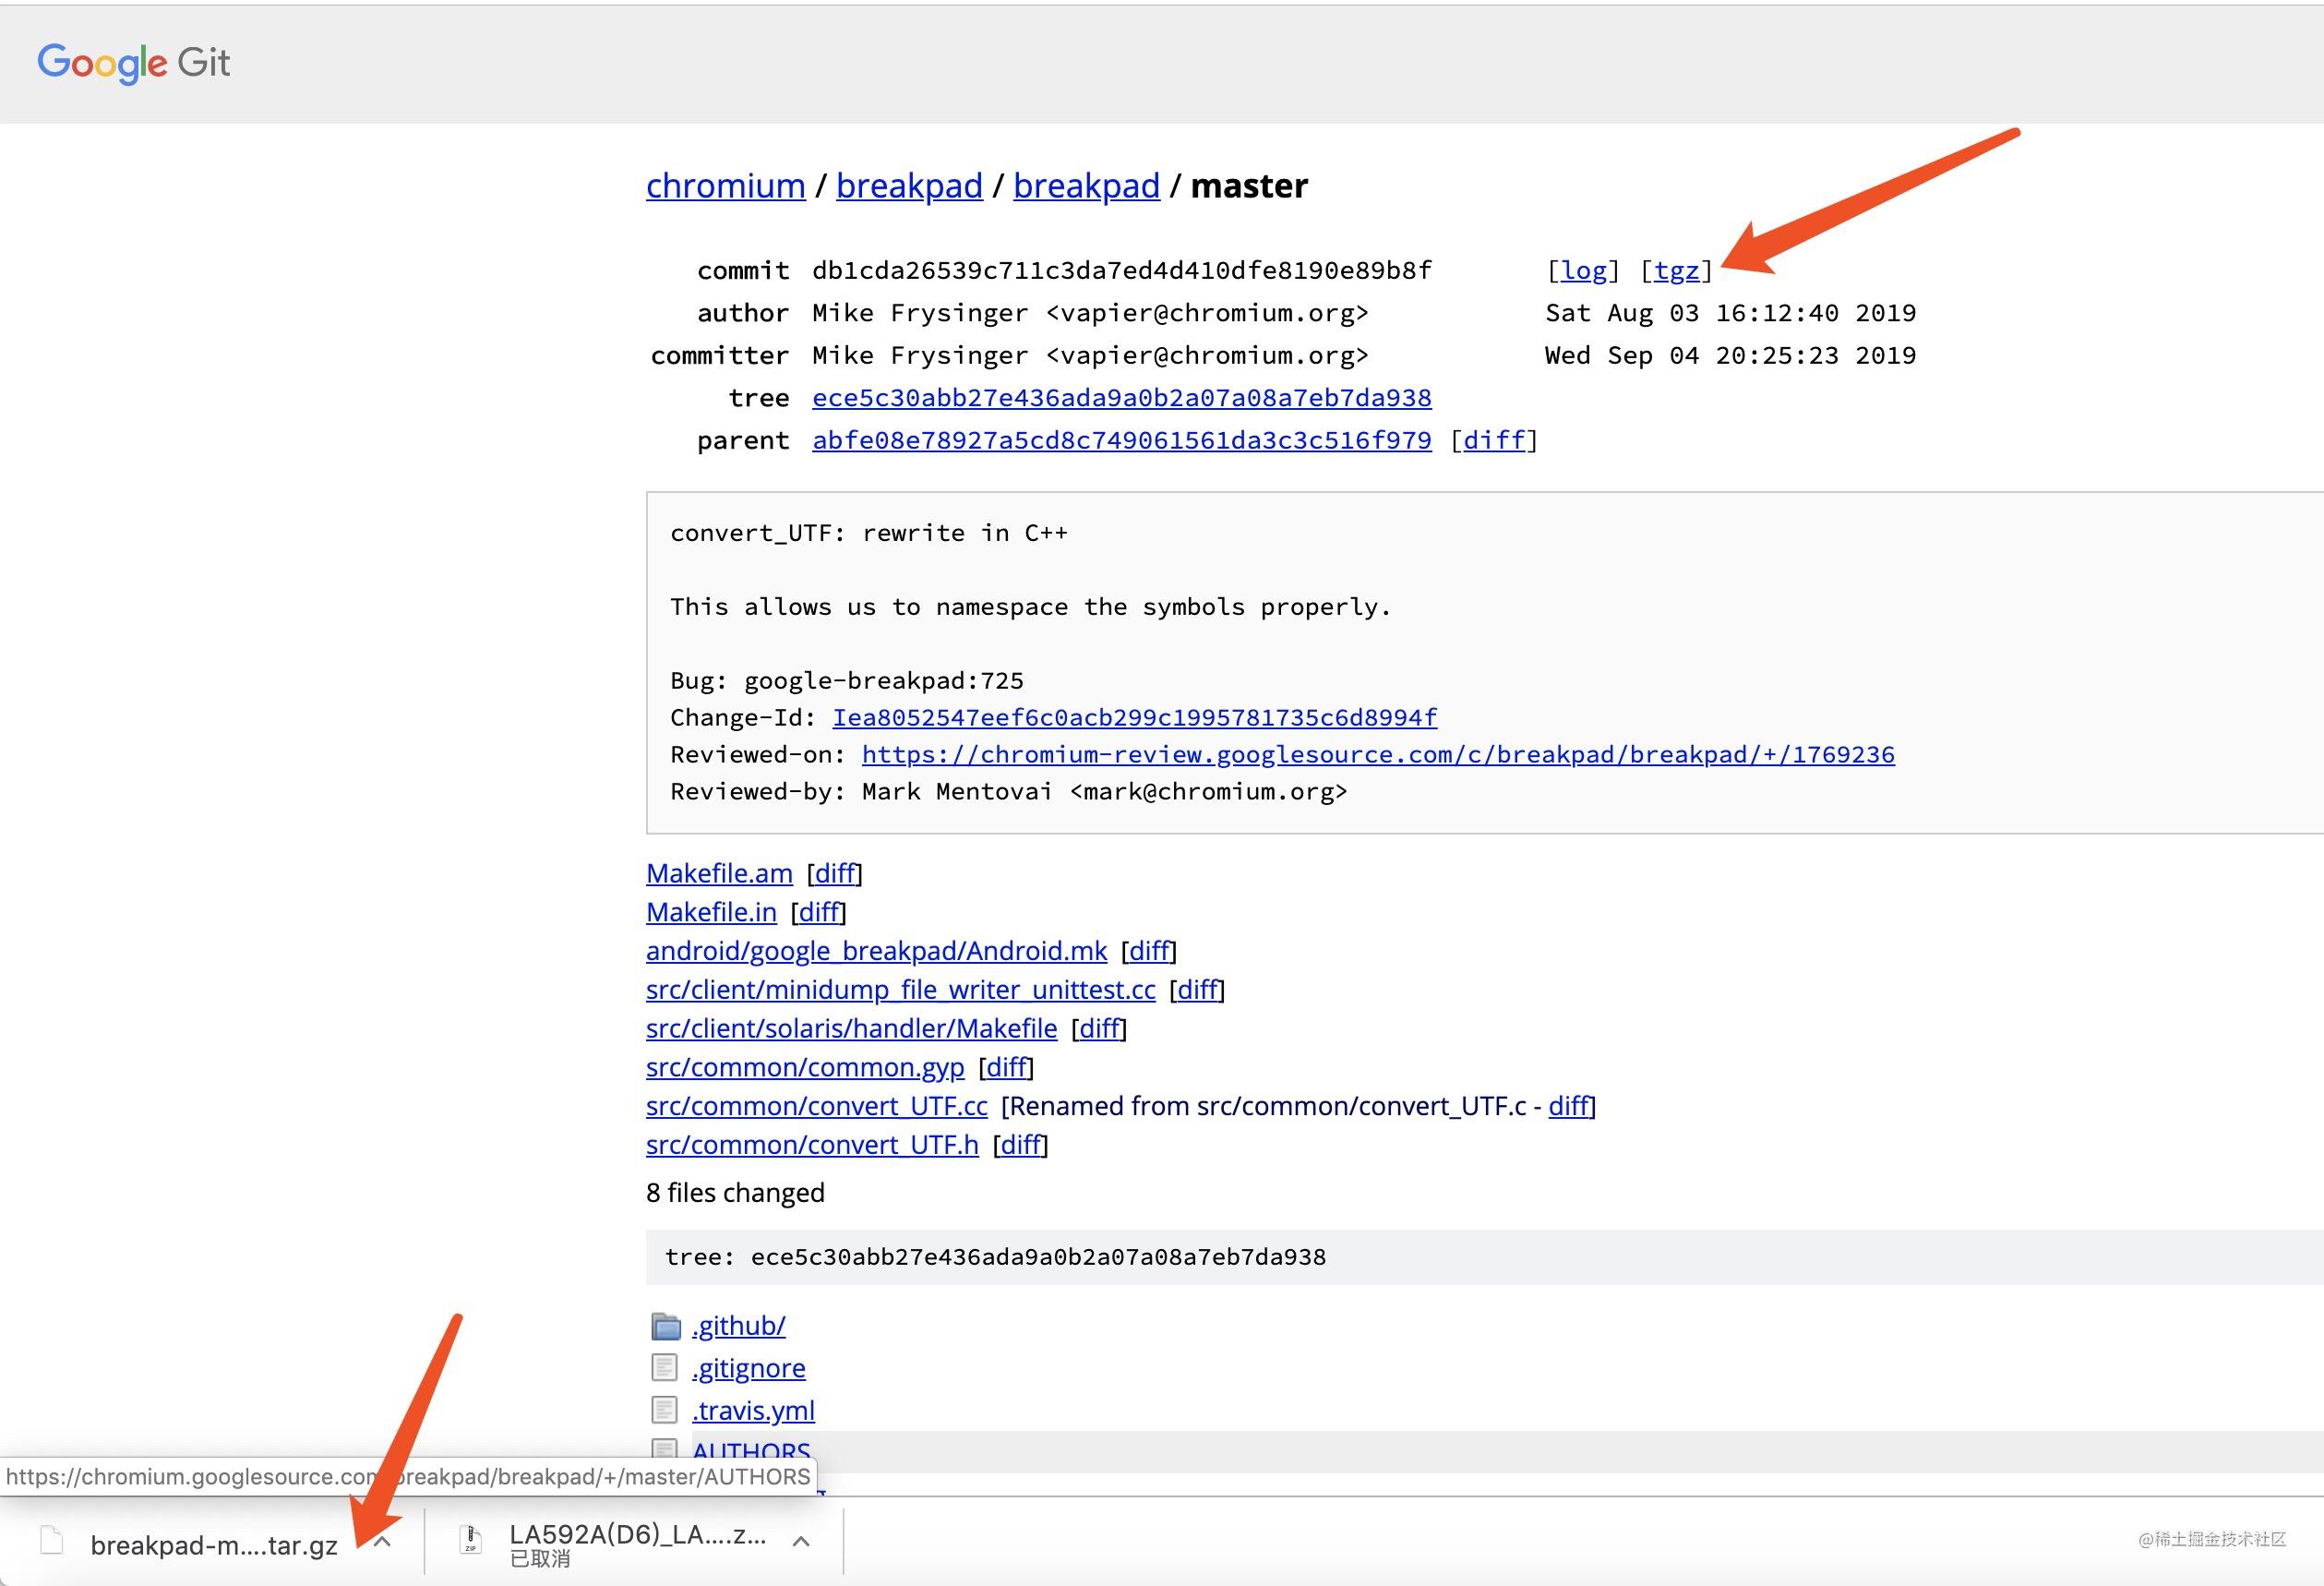Open Makefile.am file link
Image resolution: width=2324 pixels, height=1586 pixels.
click(719, 873)
